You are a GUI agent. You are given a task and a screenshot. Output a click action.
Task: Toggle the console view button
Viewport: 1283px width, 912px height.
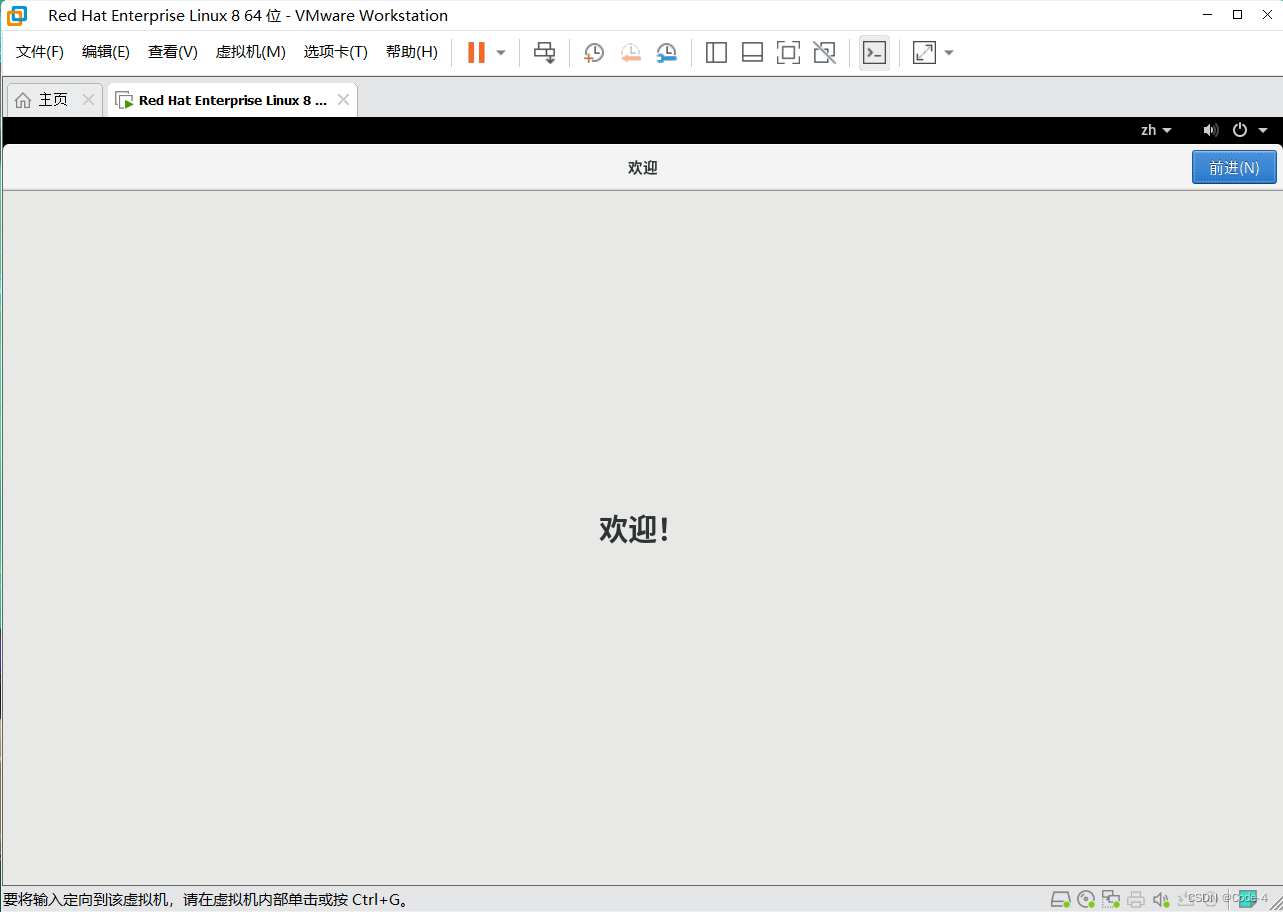pyautogui.click(x=874, y=52)
